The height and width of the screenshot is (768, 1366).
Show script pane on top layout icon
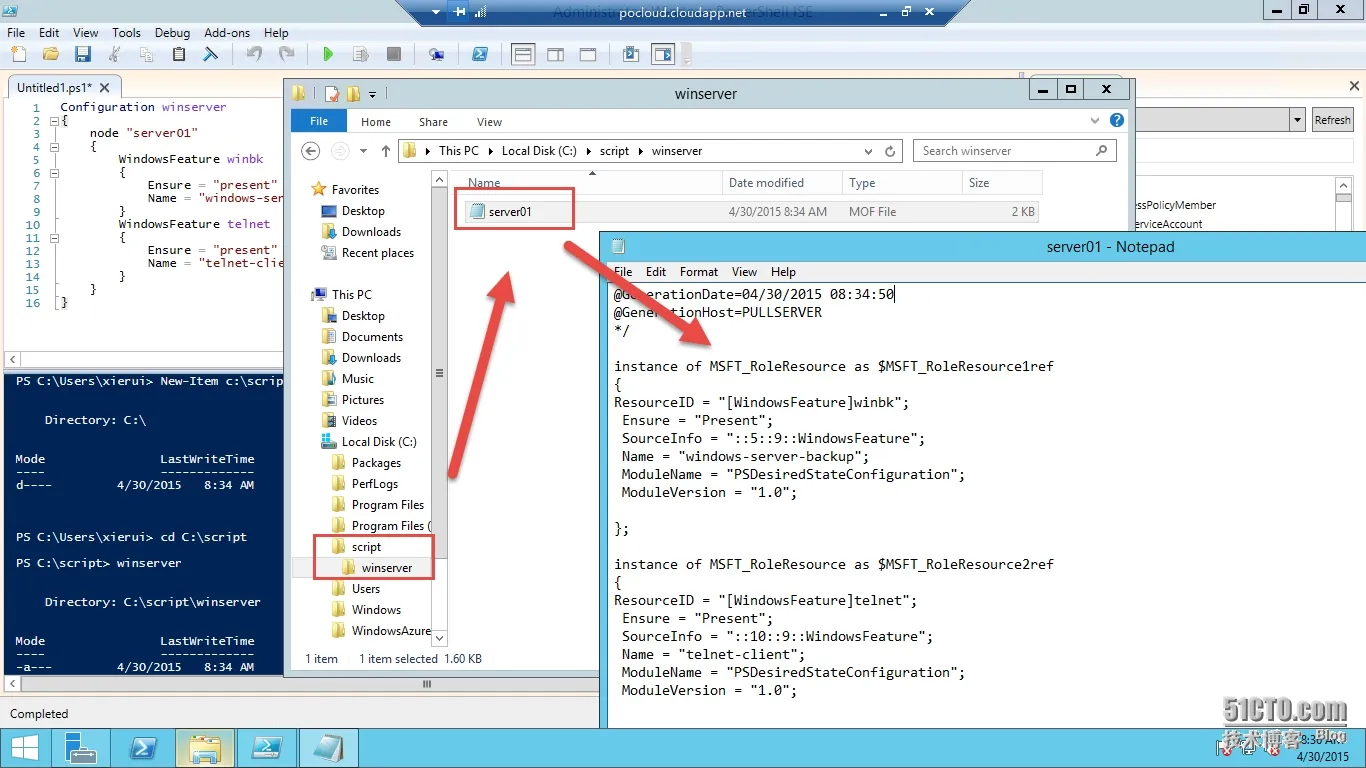click(x=523, y=54)
